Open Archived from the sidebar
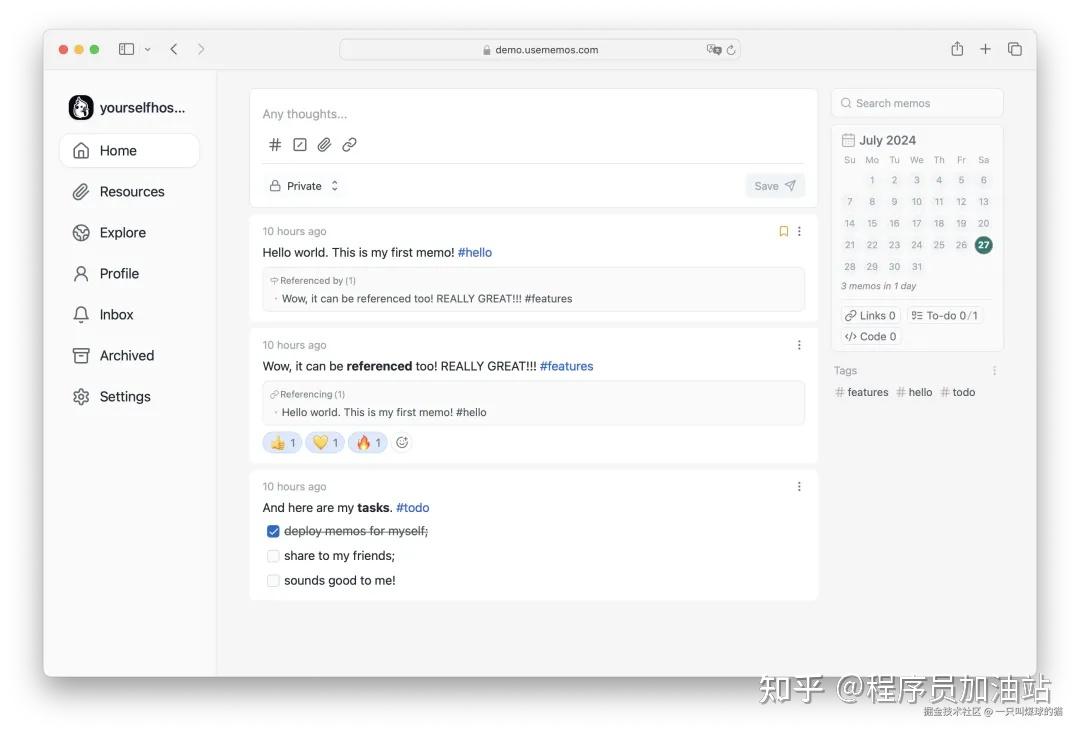The height and width of the screenshot is (734, 1080). pos(126,356)
